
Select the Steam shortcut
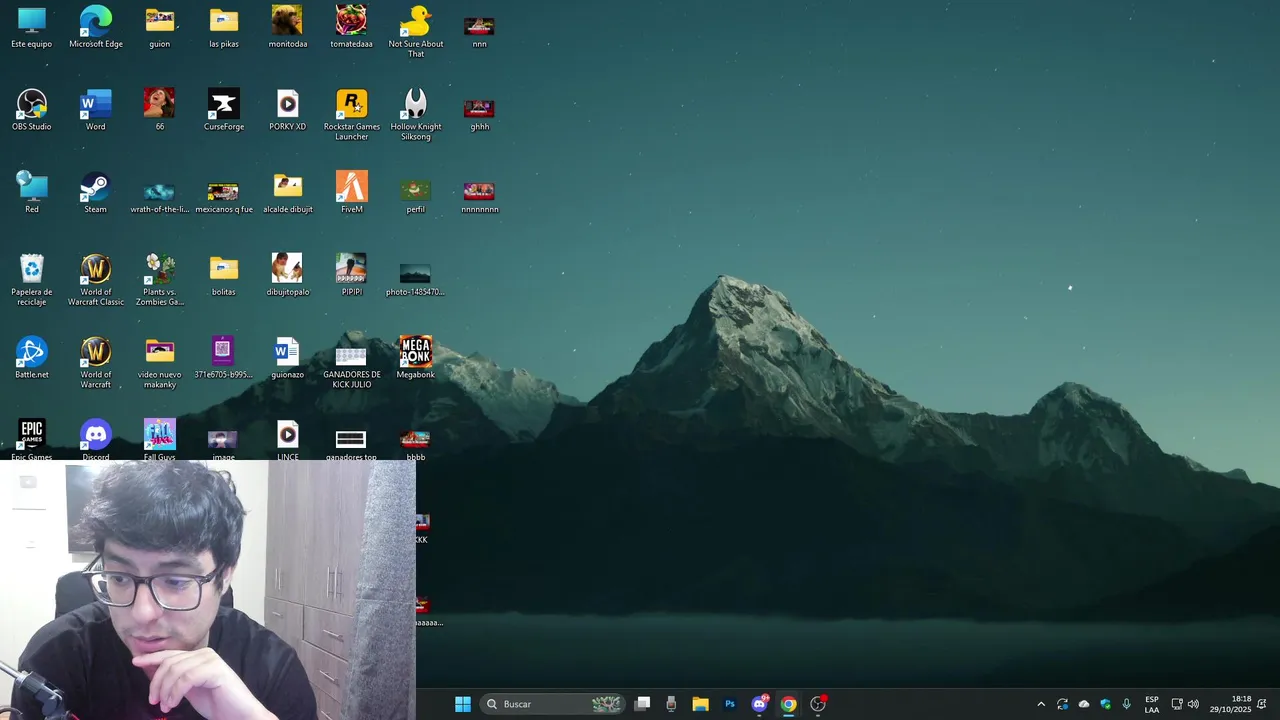click(x=96, y=193)
